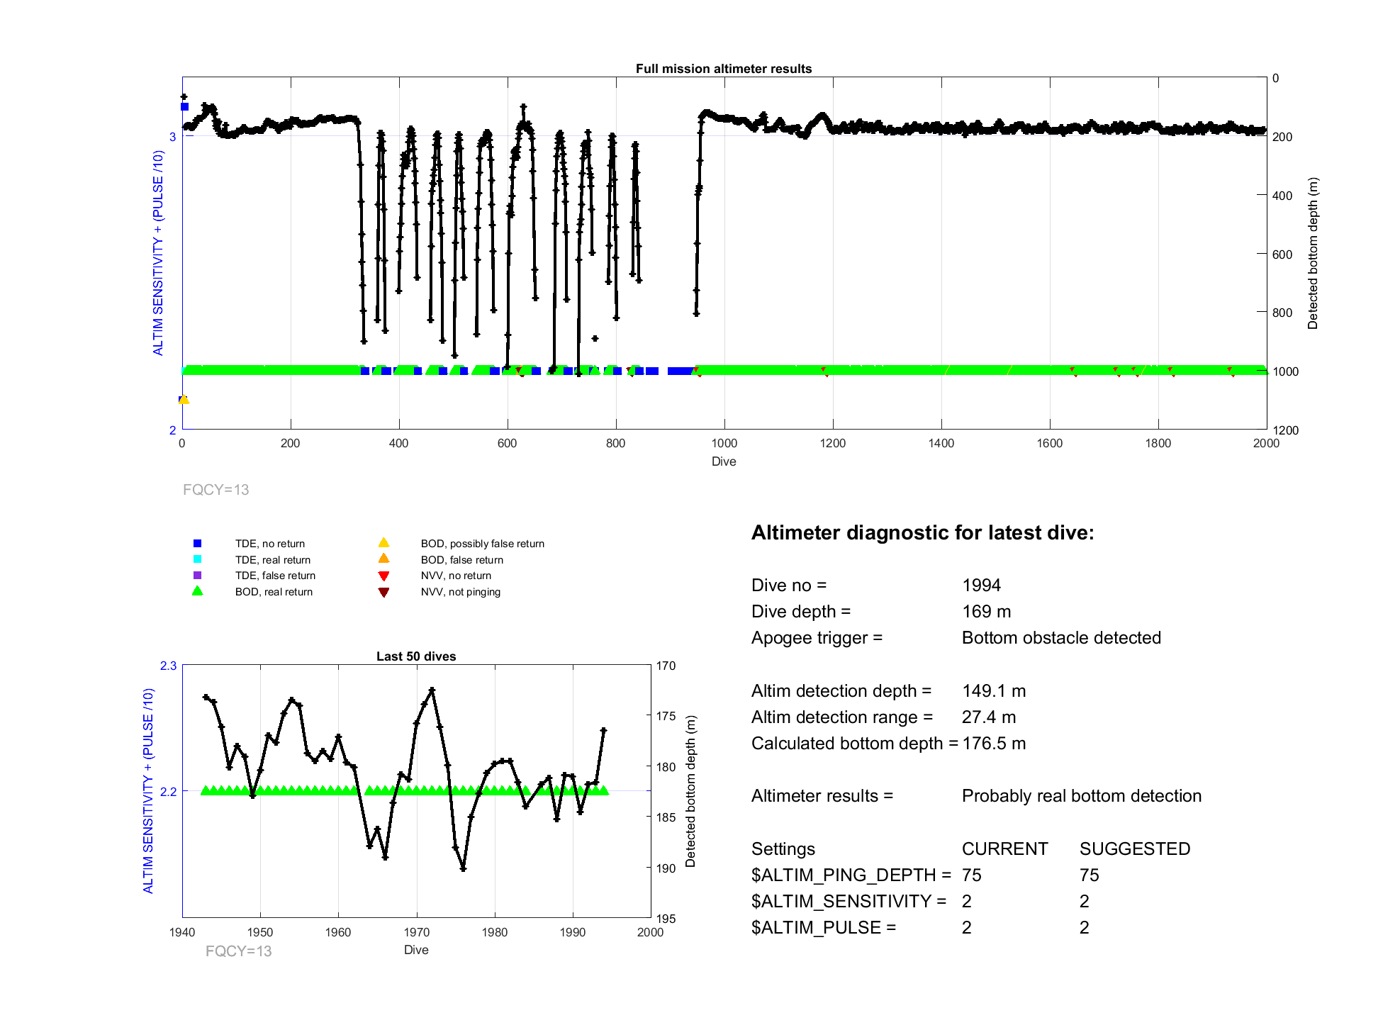Viewport: 1400px width, 1032px height.
Task: Select the dive number value 1994
Action: [x=981, y=585]
